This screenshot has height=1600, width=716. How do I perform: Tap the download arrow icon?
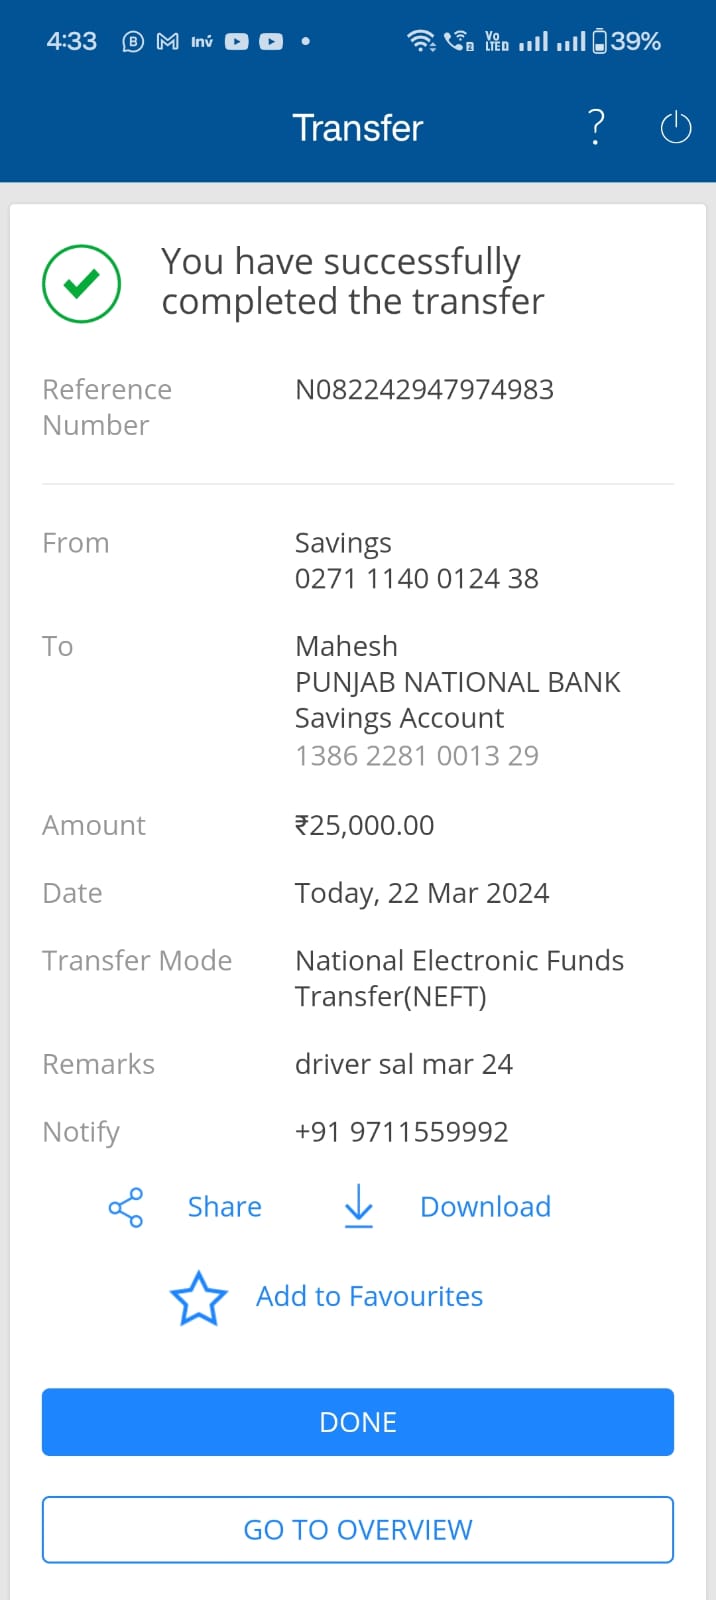click(358, 1207)
